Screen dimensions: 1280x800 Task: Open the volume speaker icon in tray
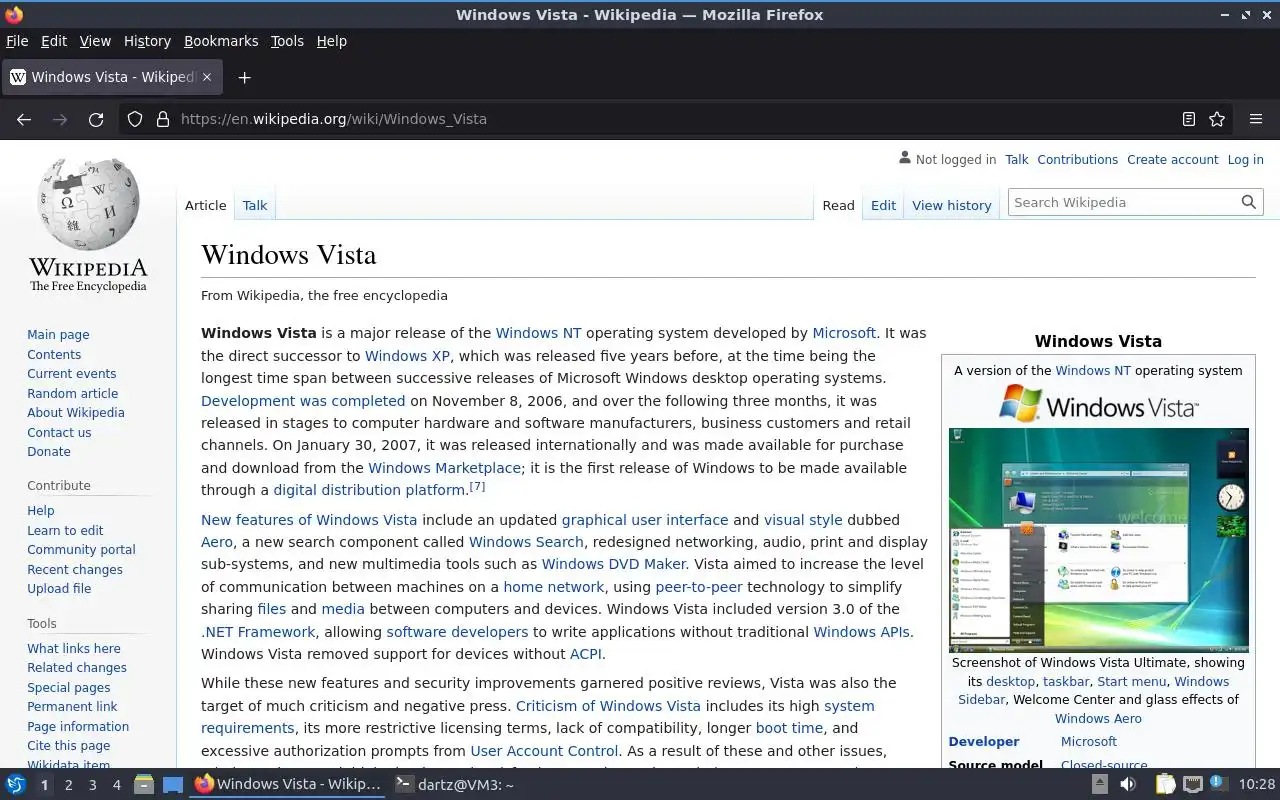pos(1128,785)
